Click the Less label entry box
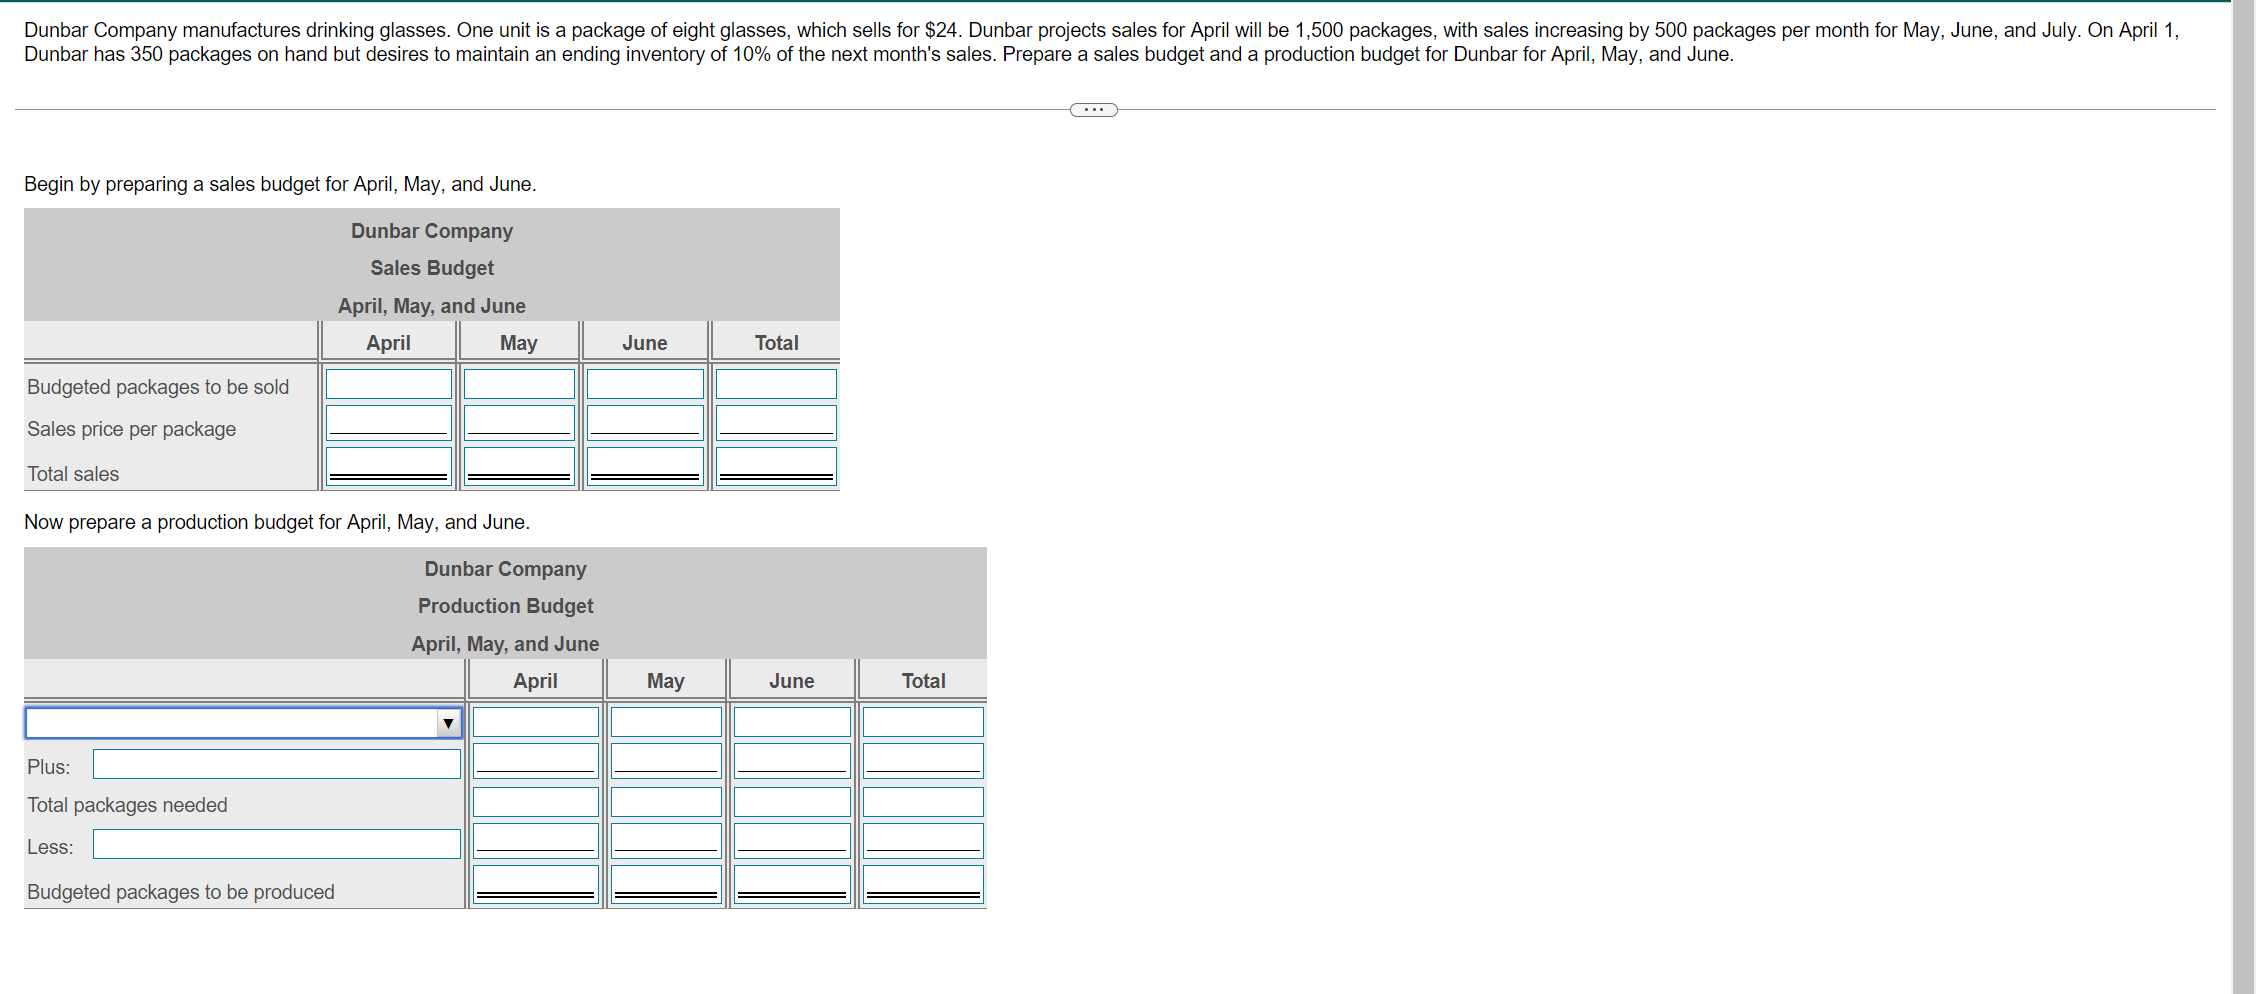The image size is (2256, 994). [276, 844]
